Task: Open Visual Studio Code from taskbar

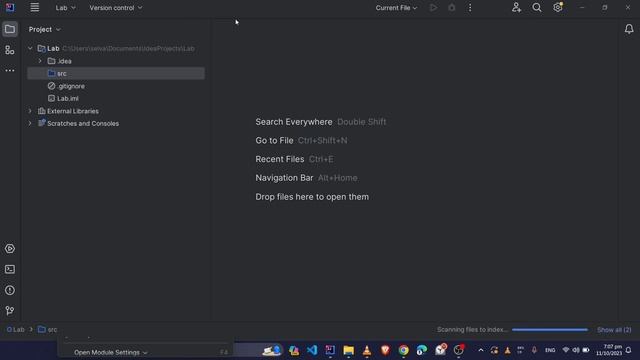Action: pyautogui.click(x=312, y=350)
